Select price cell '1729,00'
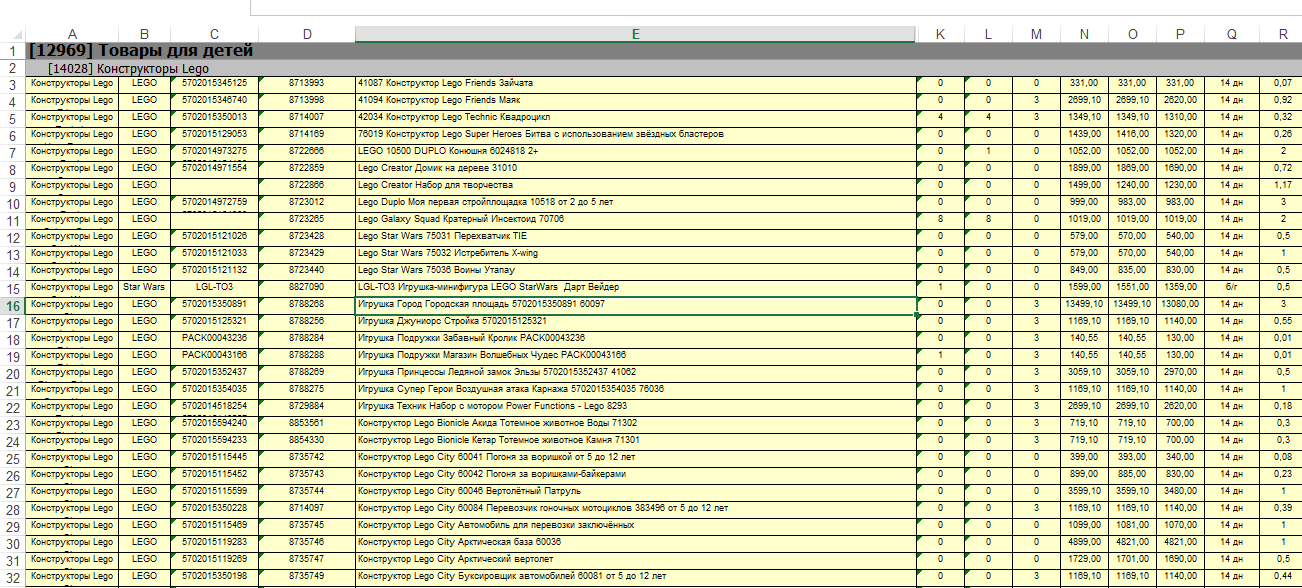The width and height of the screenshot is (1302, 588). (1084, 559)
